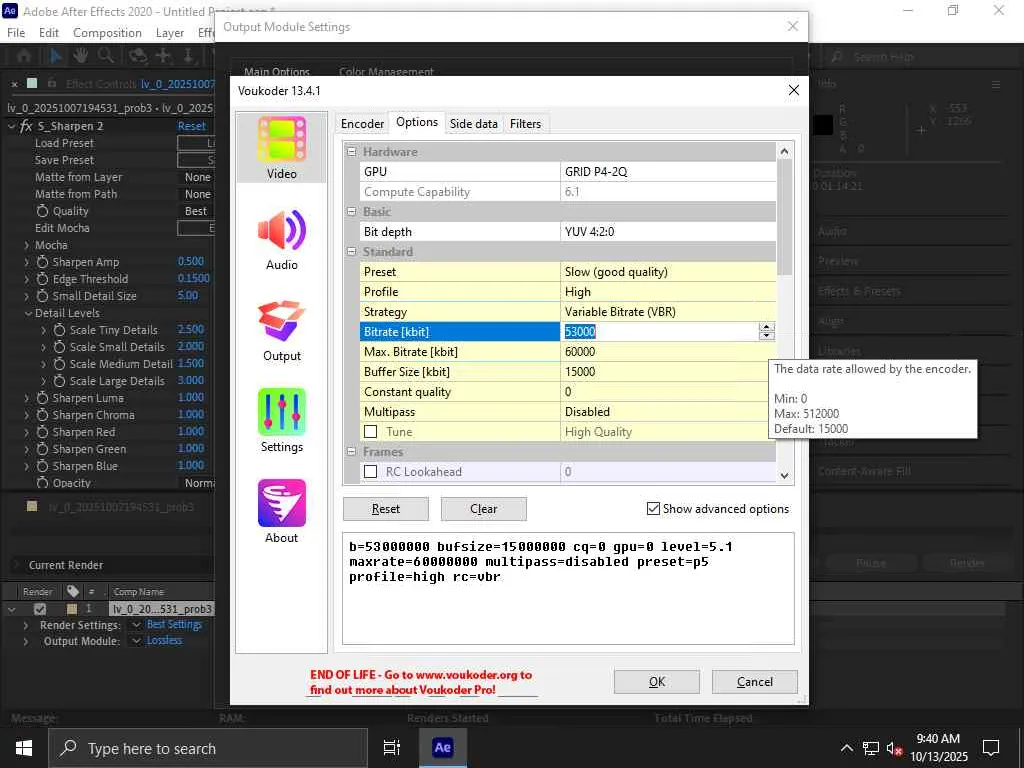Image resolution: width=1024 pixels, height=768 pixels.
Task: Click the Sharpen Blue stopwatch icon
Action: pyautogui.click(x=42, y=466)
